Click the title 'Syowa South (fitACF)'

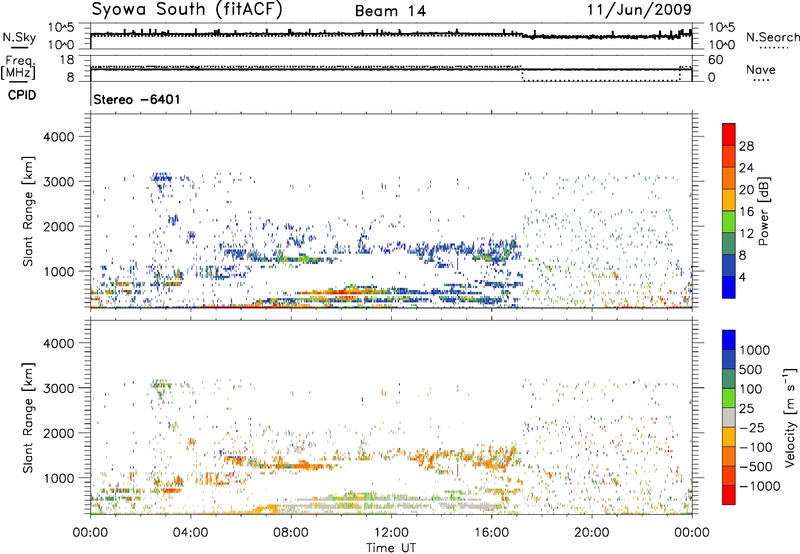187,10
